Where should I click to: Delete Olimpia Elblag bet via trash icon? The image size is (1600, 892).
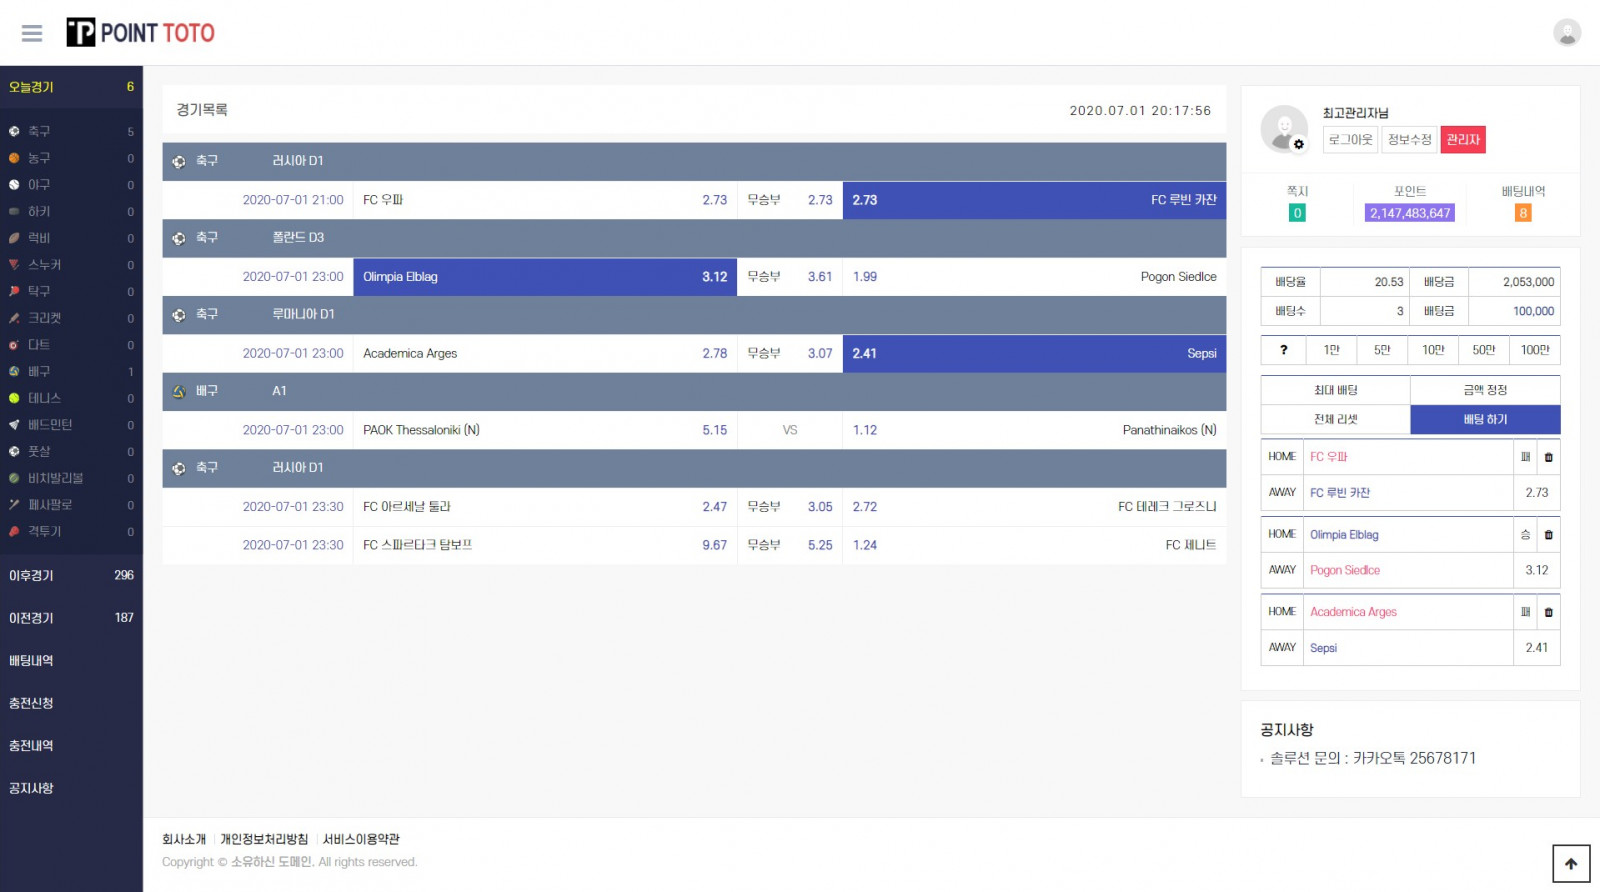pyautogui.click(x=1548, y=535)
